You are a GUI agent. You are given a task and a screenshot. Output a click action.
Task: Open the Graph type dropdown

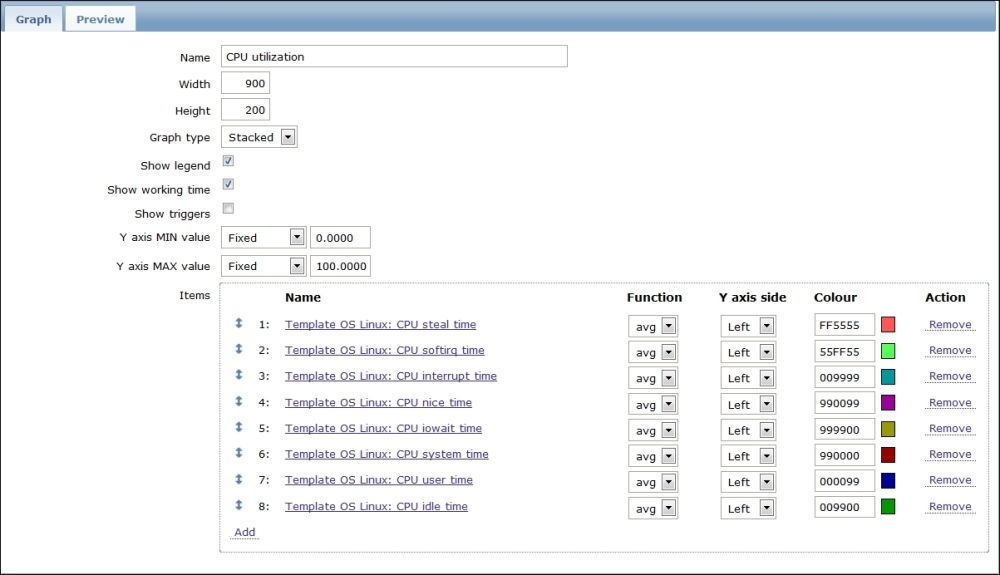click(259, 137)
